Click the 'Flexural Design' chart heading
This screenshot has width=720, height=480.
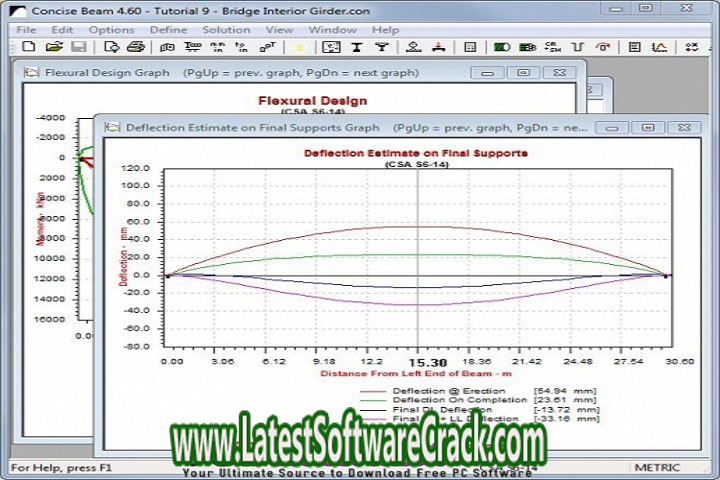tap(313, 101)
